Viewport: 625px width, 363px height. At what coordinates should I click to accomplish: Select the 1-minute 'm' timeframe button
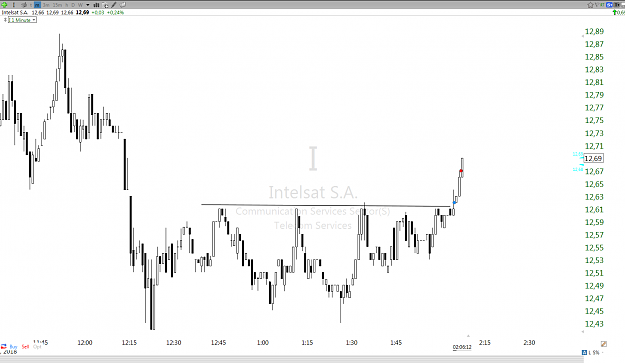(x=37, y=5)
